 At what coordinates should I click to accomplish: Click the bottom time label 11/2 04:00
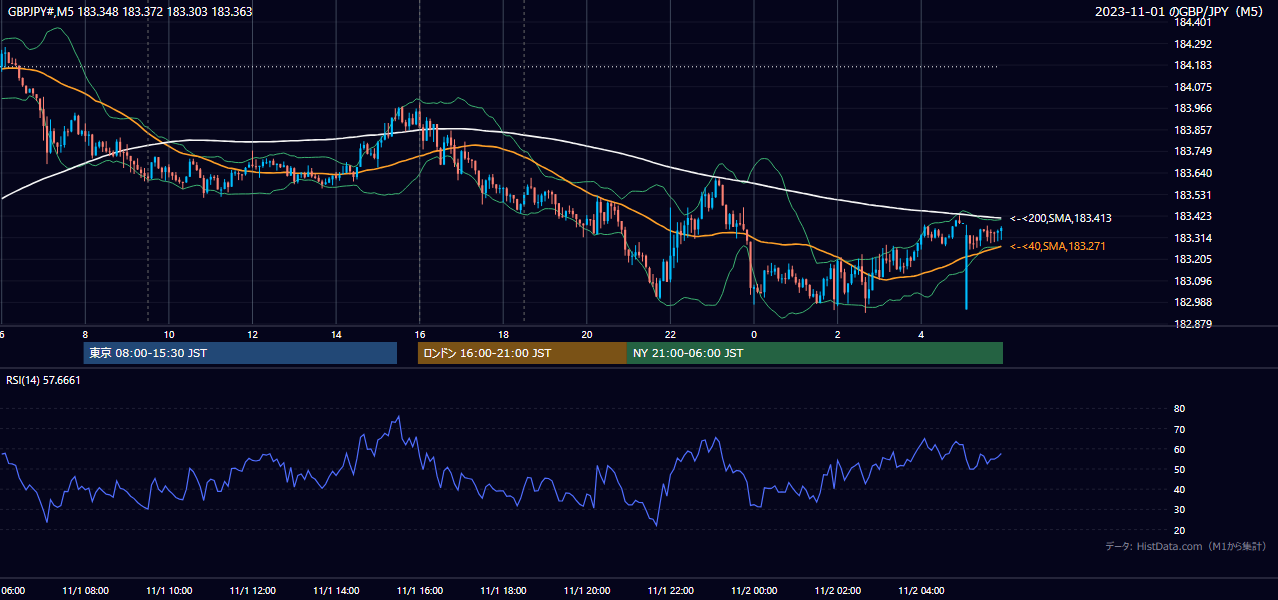click(x=921, y=591)
